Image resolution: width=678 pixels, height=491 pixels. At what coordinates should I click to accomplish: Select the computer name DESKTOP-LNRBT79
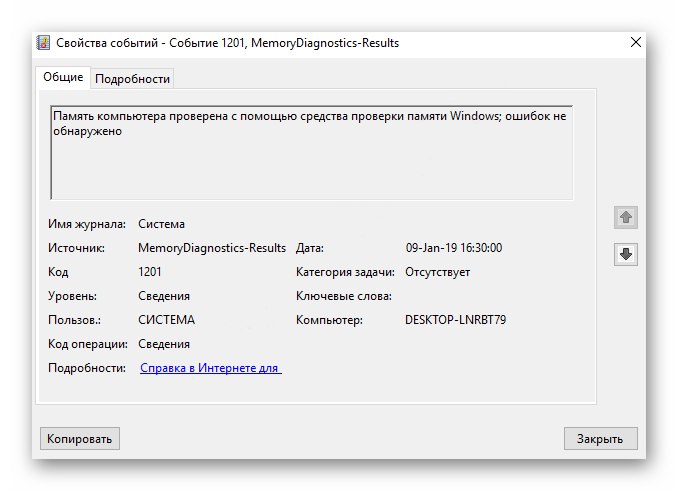click(455, 320)
